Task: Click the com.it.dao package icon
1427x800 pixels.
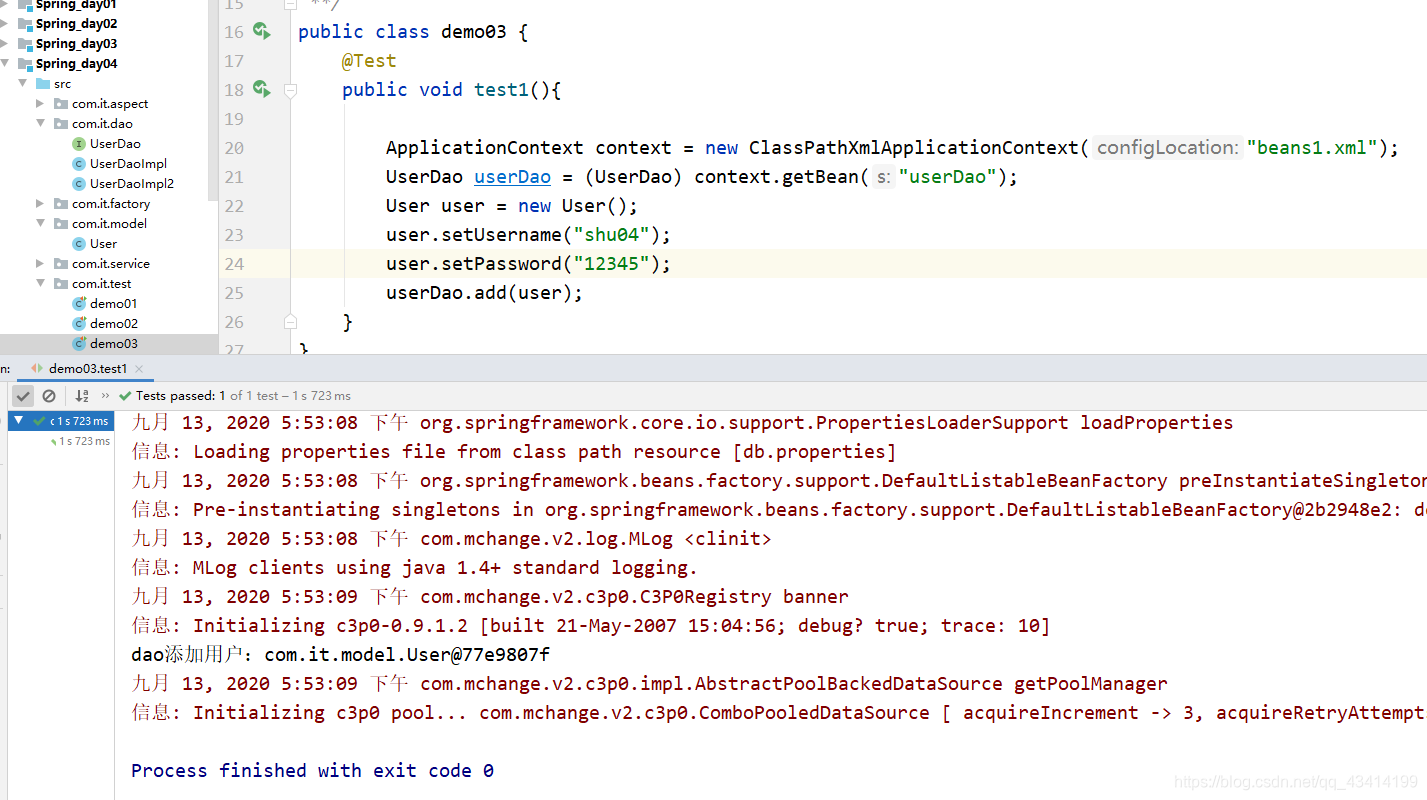Action: point(61,123)
